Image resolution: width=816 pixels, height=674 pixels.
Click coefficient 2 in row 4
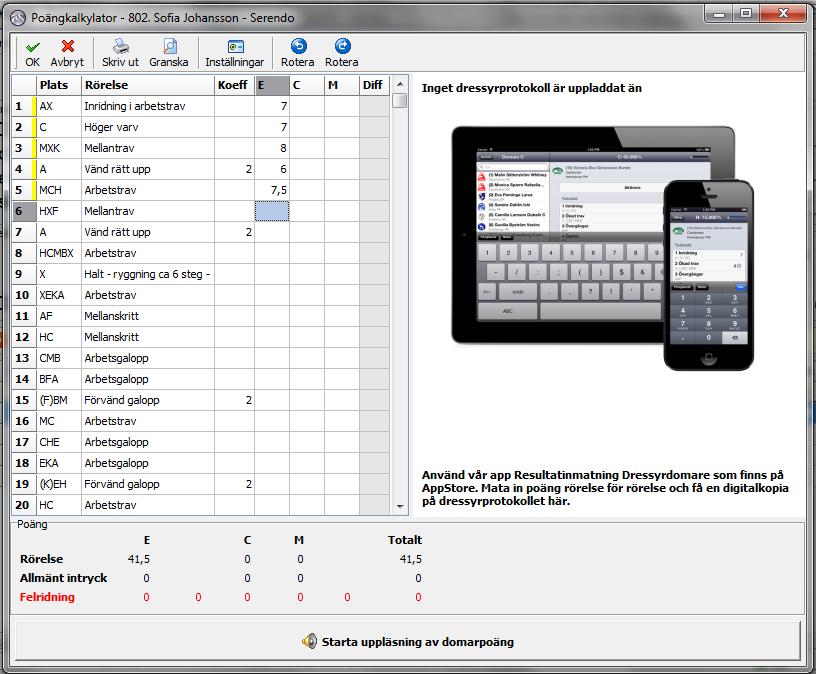[x=234, y=169]
